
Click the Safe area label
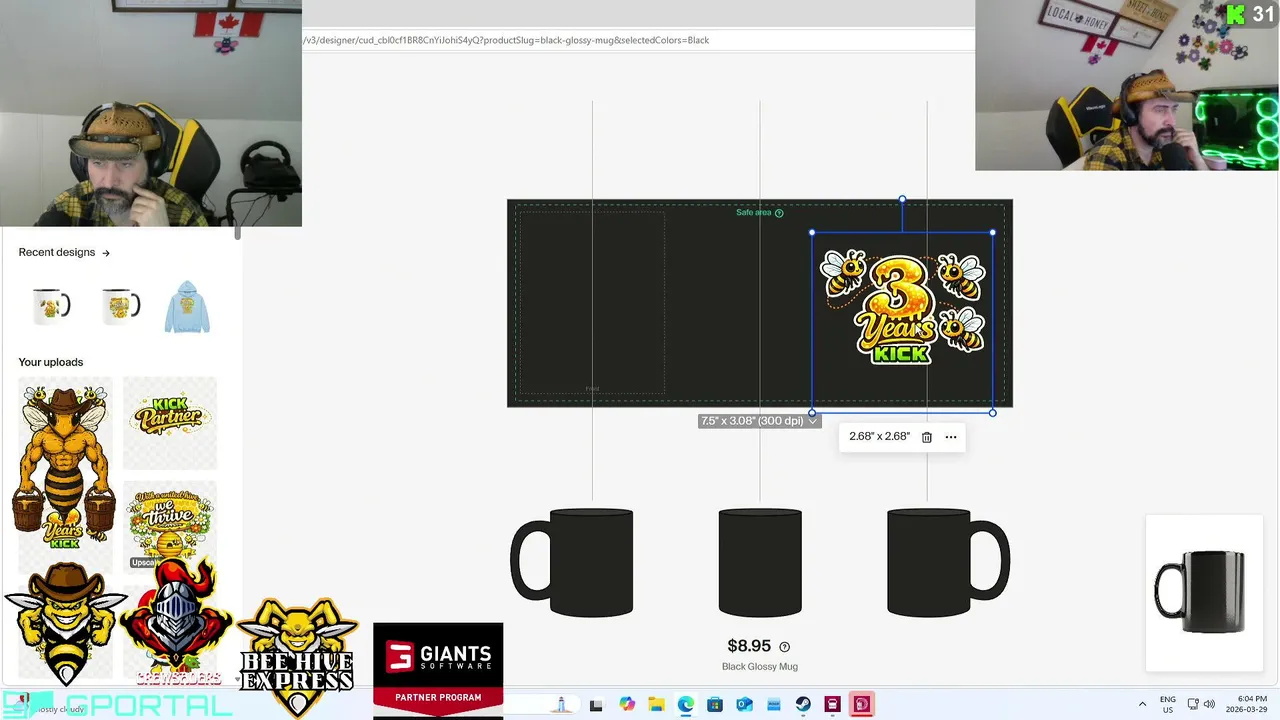coord(753,213)
